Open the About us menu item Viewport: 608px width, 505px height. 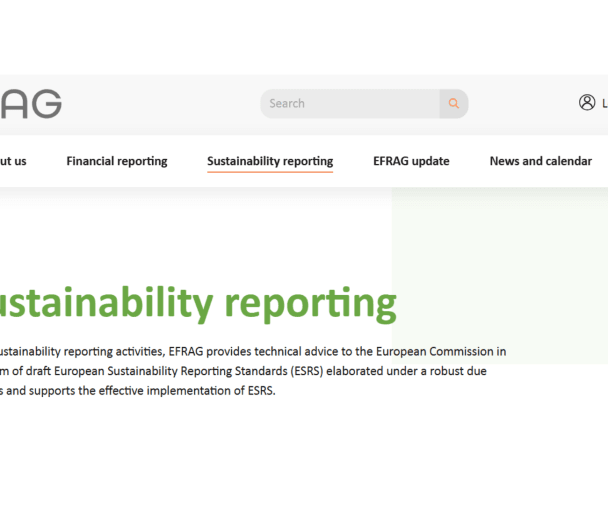pos(13,161)
